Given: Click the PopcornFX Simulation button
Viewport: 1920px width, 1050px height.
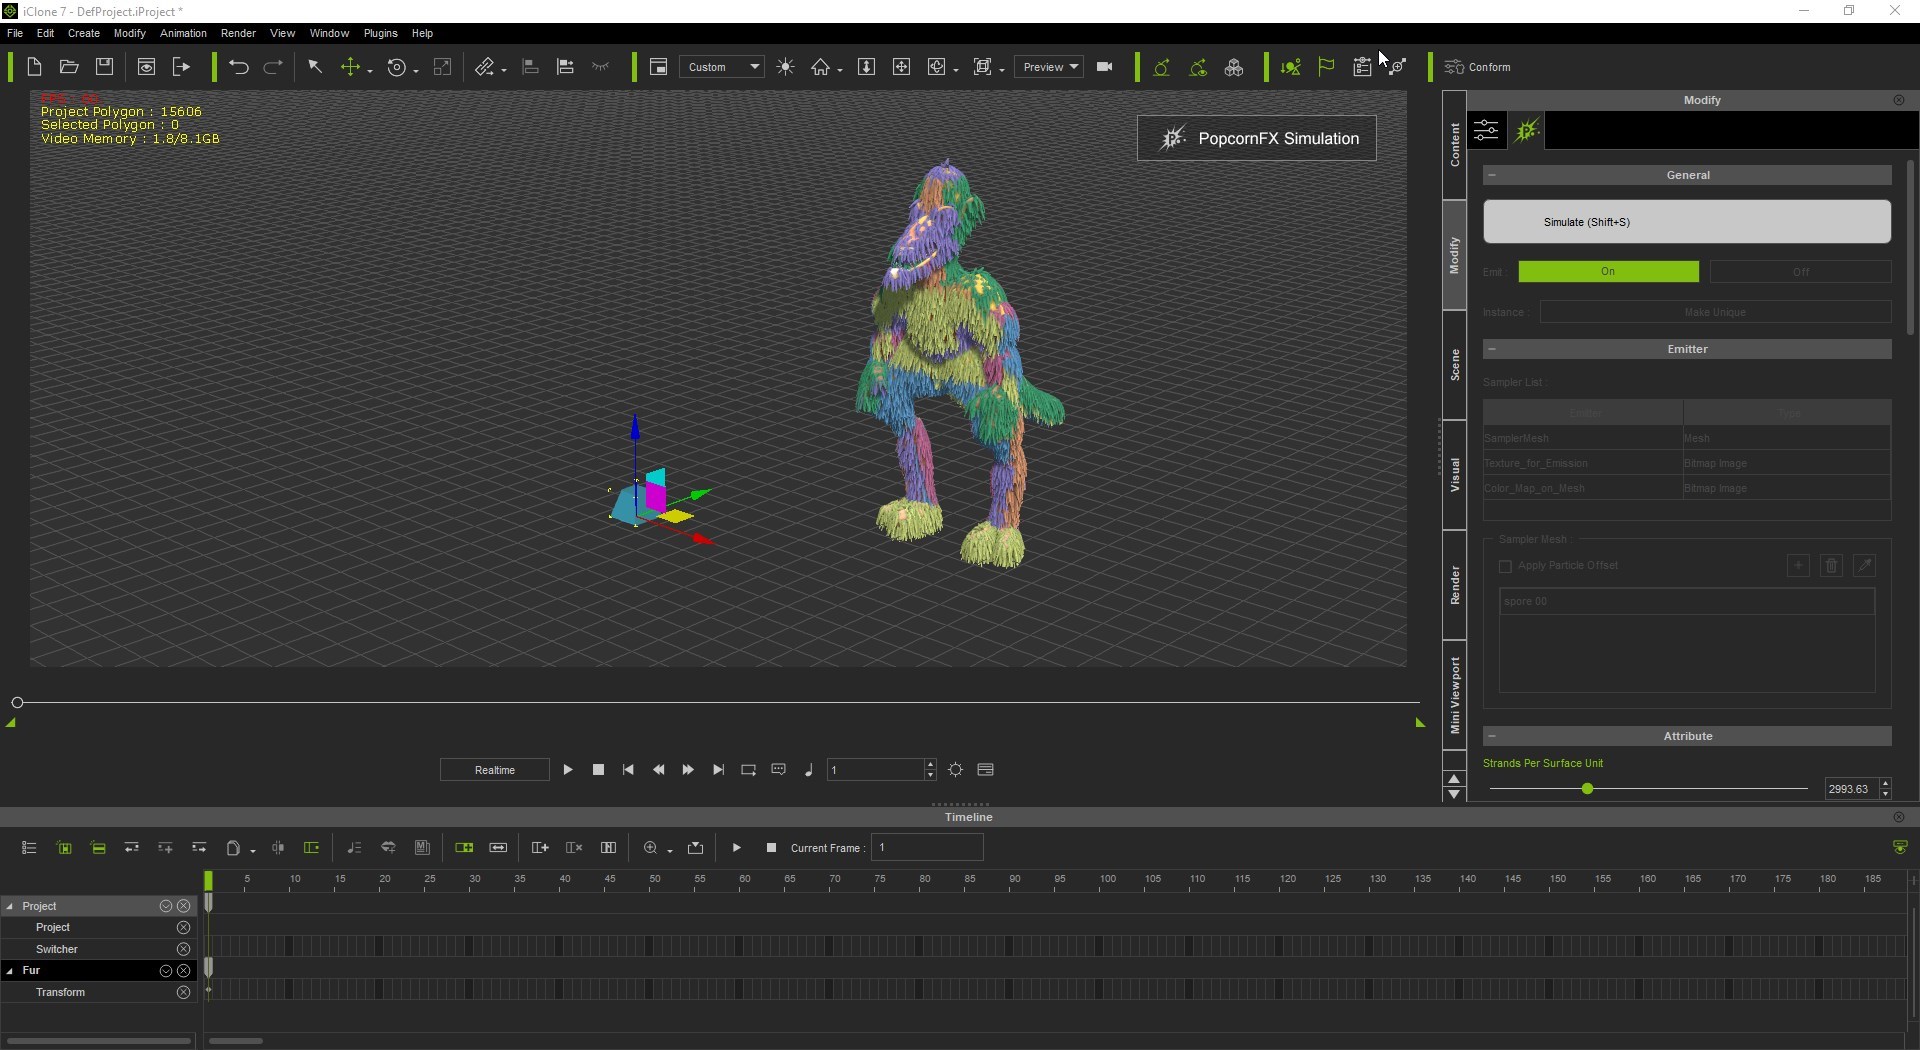Looking at the screenshot, I should [x=1257, y=138].
